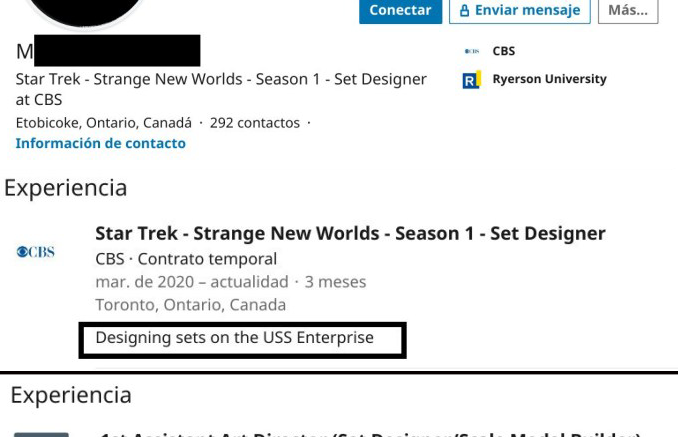Click the blacked-out profile picture

(86, 13)
